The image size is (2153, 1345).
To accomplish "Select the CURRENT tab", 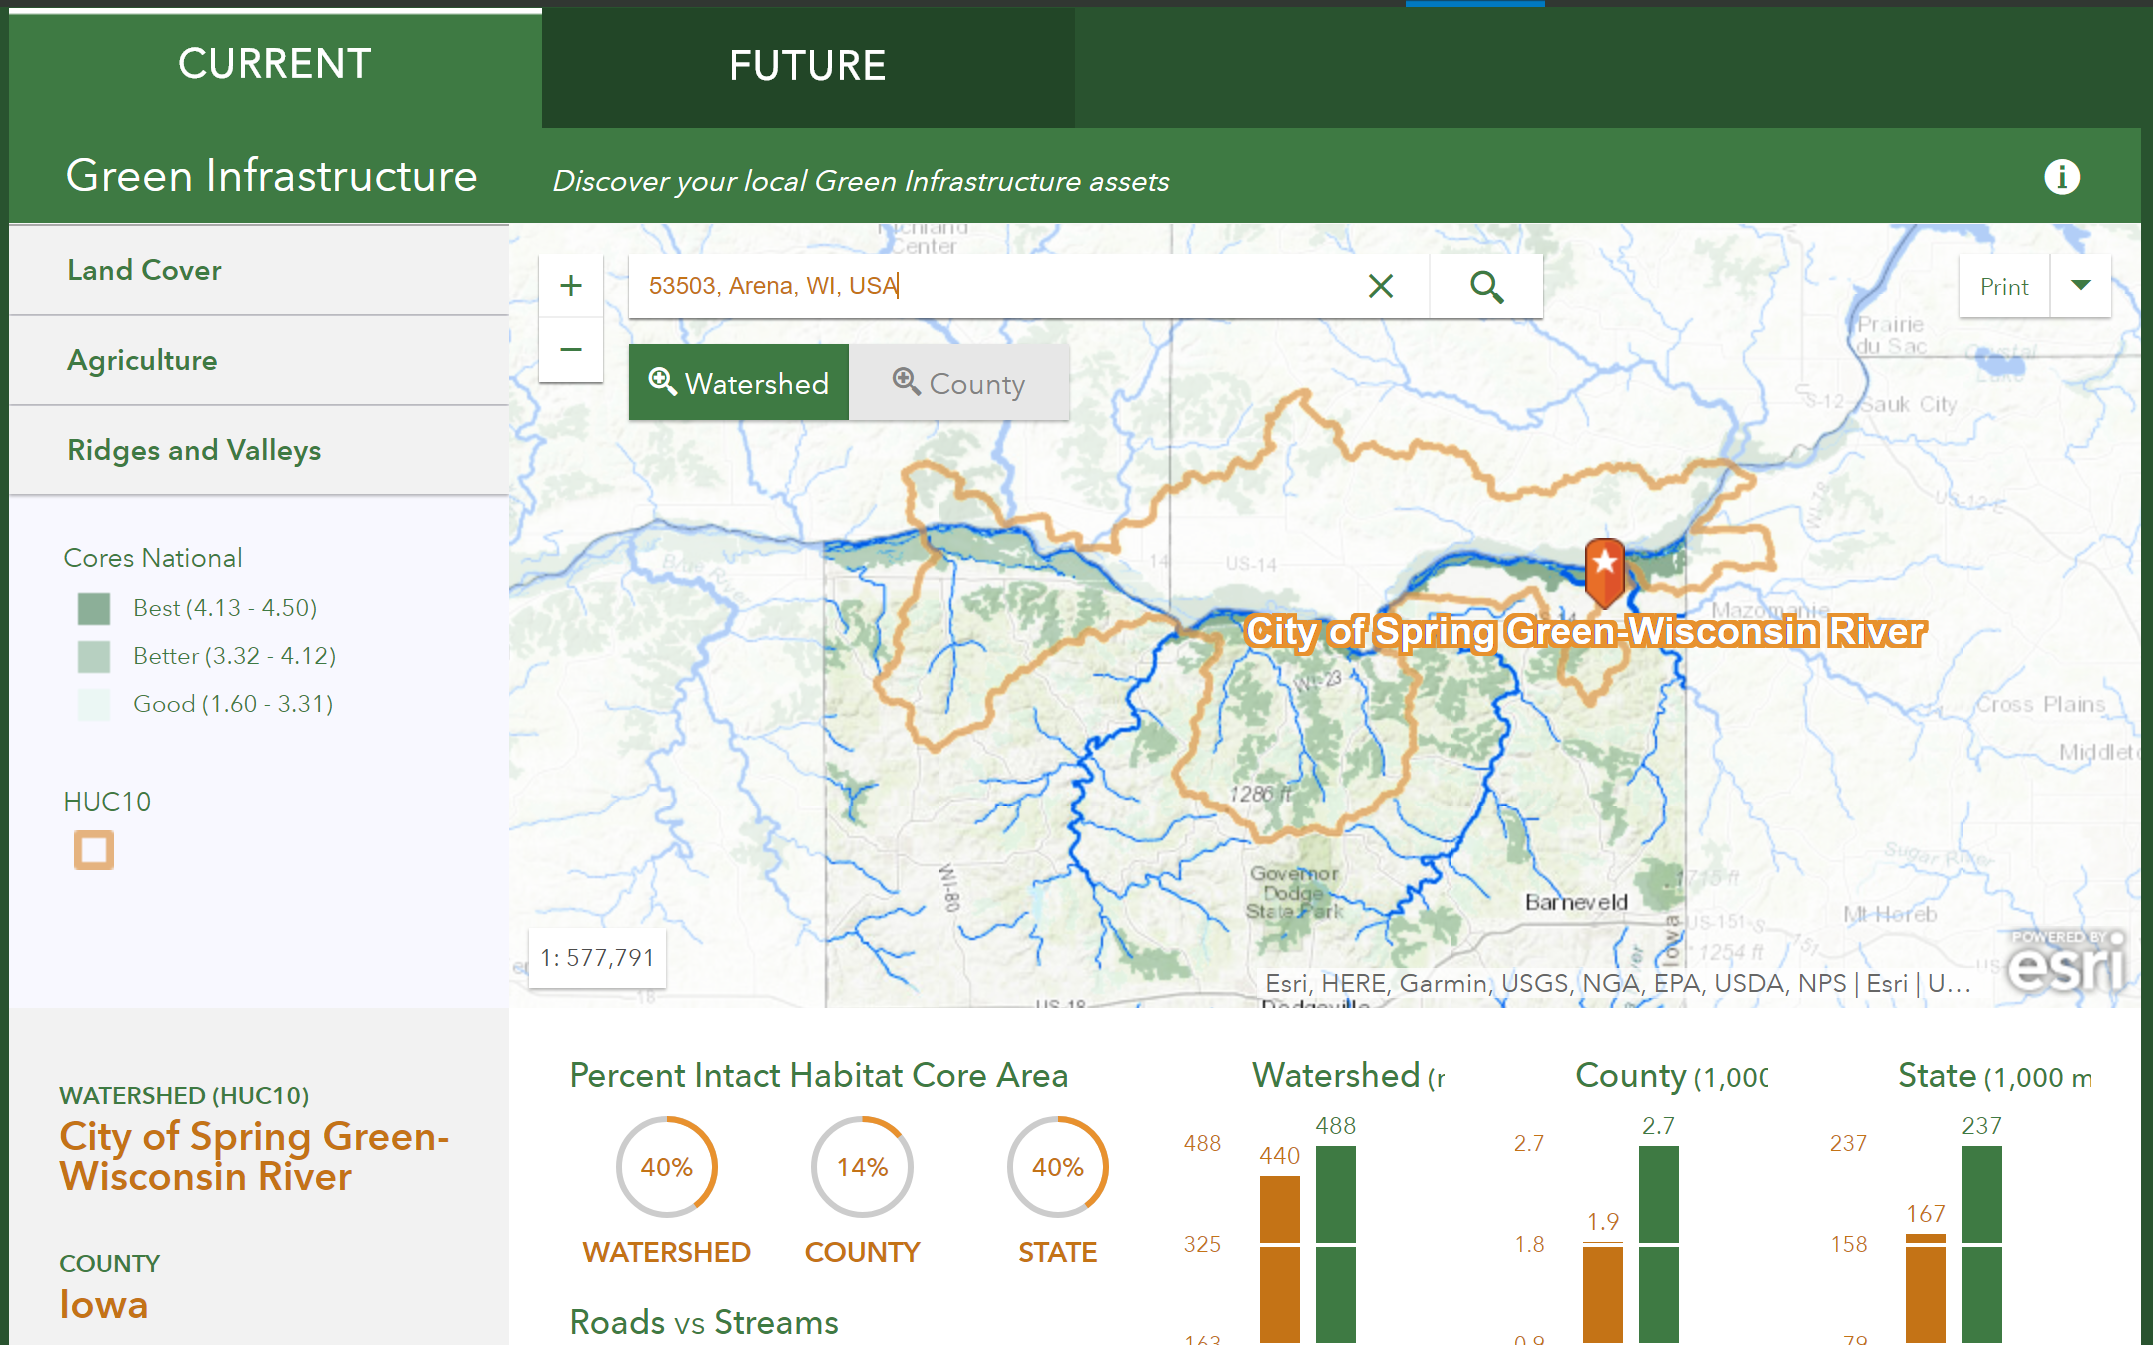I will tap(273, 64).
